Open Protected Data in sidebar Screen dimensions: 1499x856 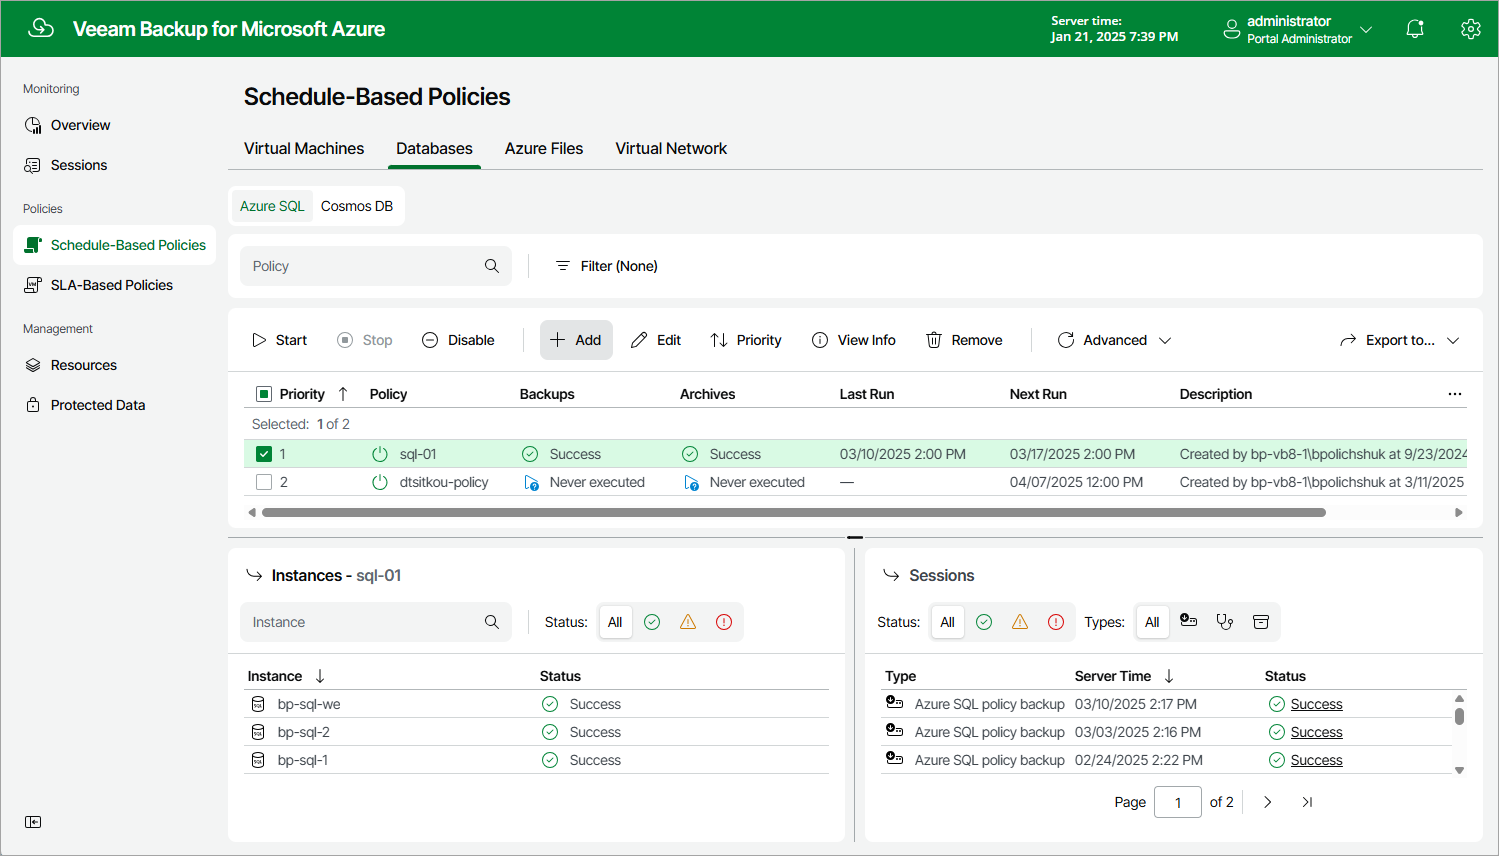[x=98, y=405]
